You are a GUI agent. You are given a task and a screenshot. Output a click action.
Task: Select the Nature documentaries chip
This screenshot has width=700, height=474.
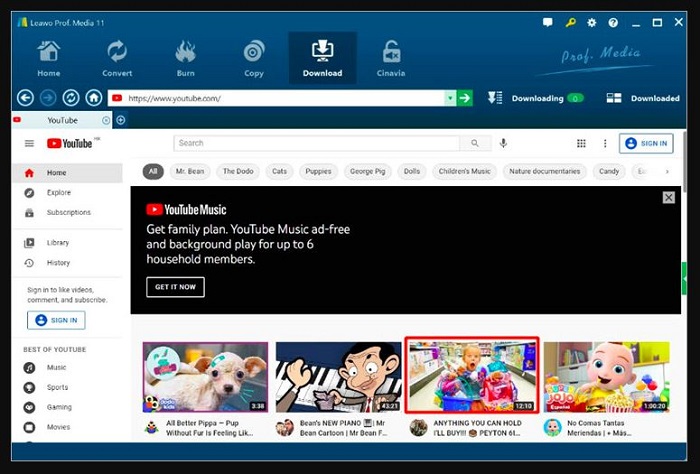click(x=545, y=171)
